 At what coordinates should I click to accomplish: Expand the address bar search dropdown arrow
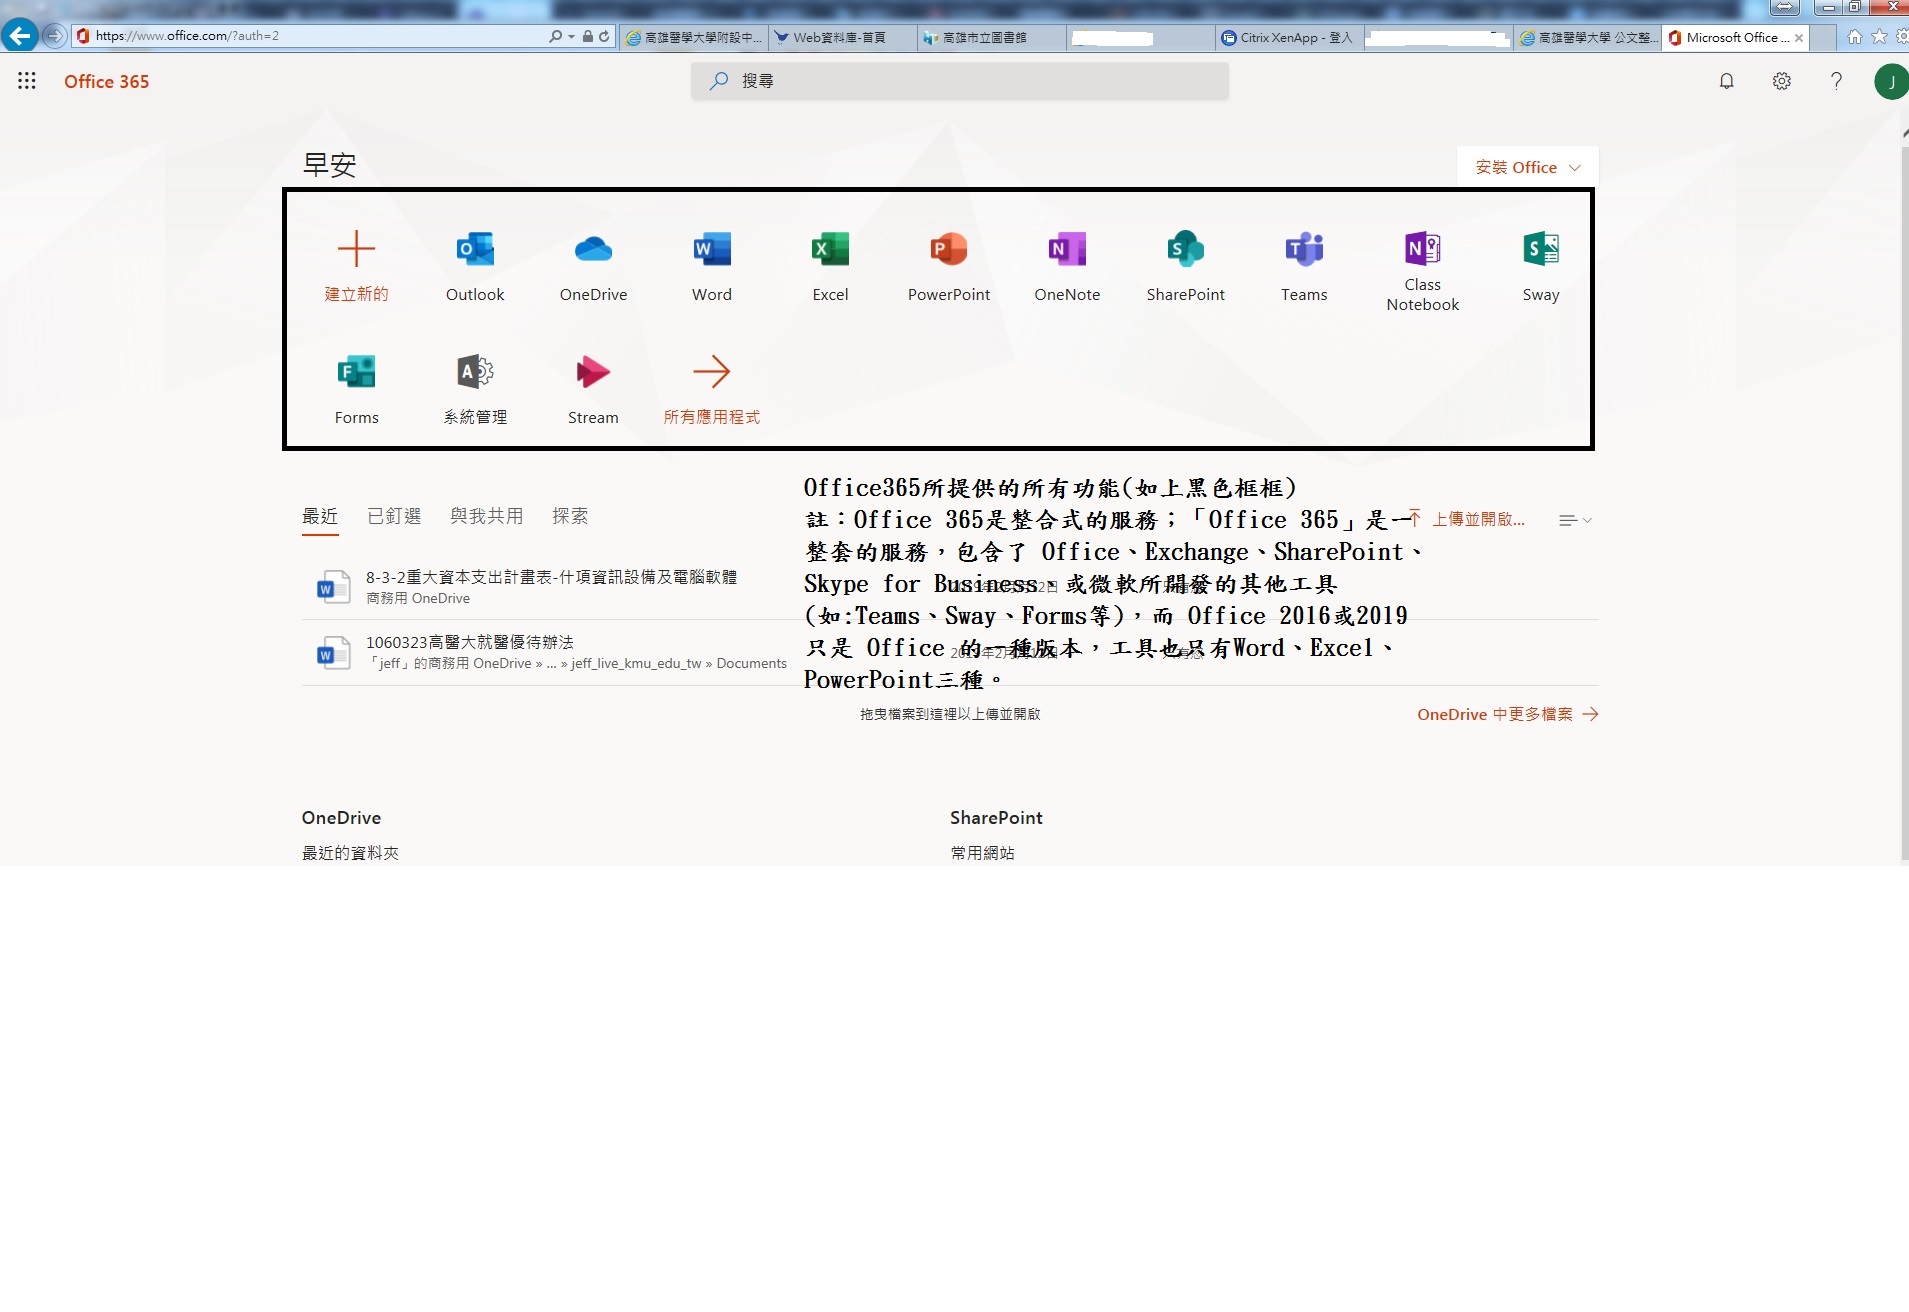click(x=571, y=36)
